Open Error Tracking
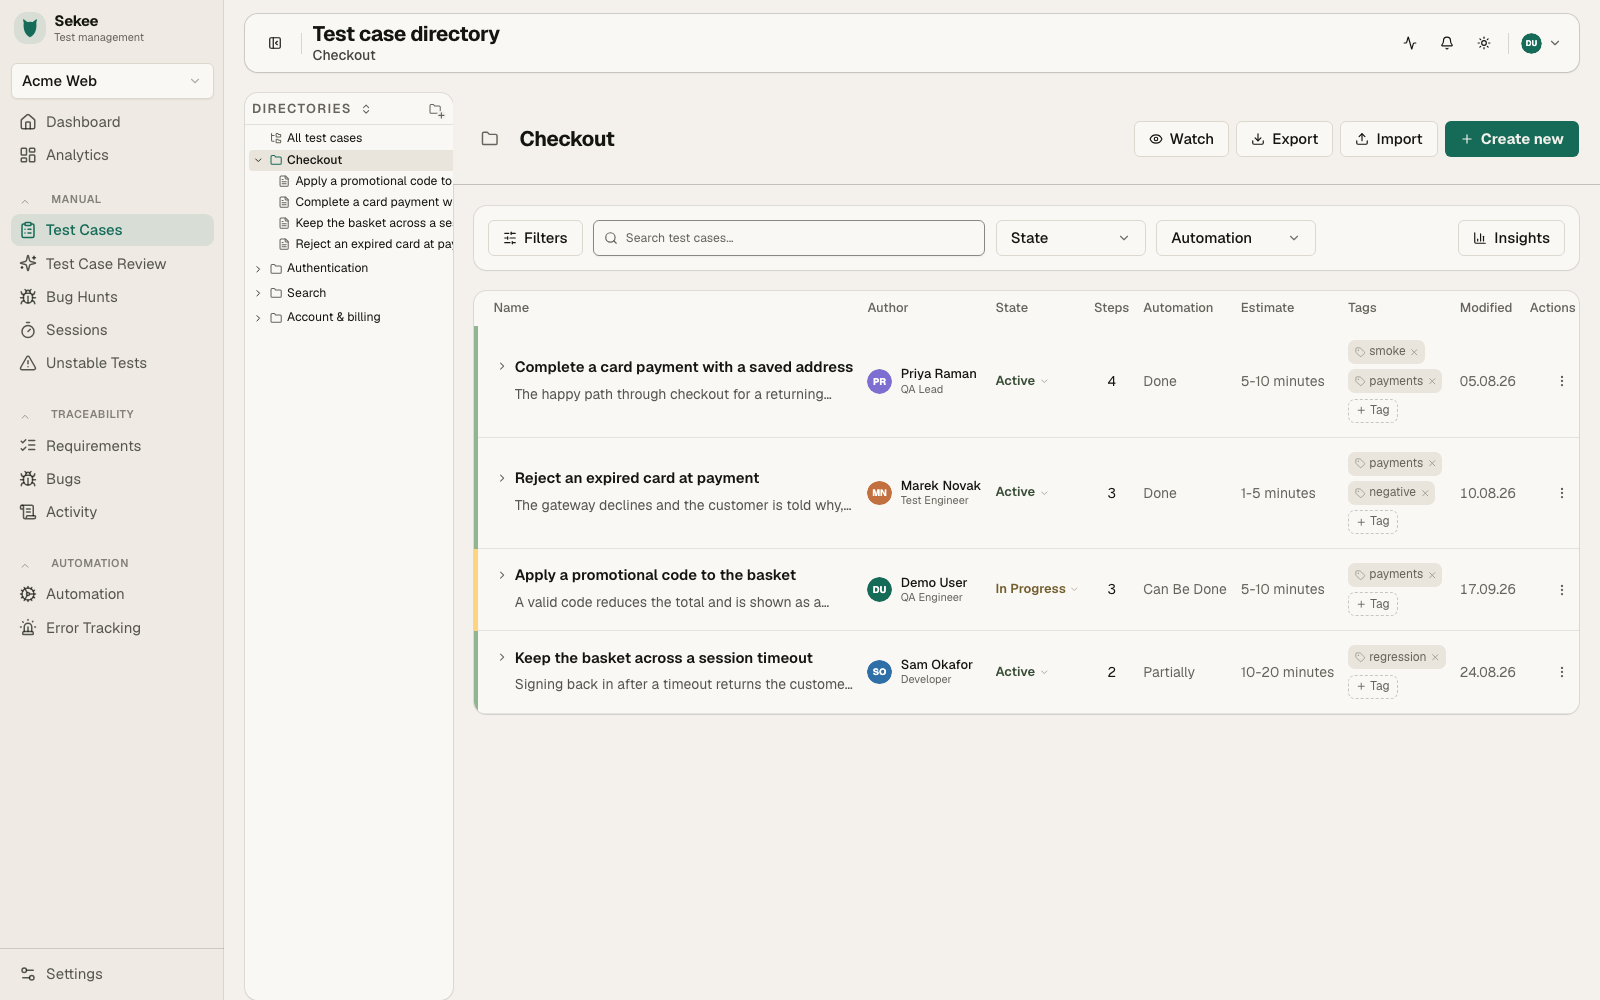The image size is (1600, 1000). click(112, 628)
